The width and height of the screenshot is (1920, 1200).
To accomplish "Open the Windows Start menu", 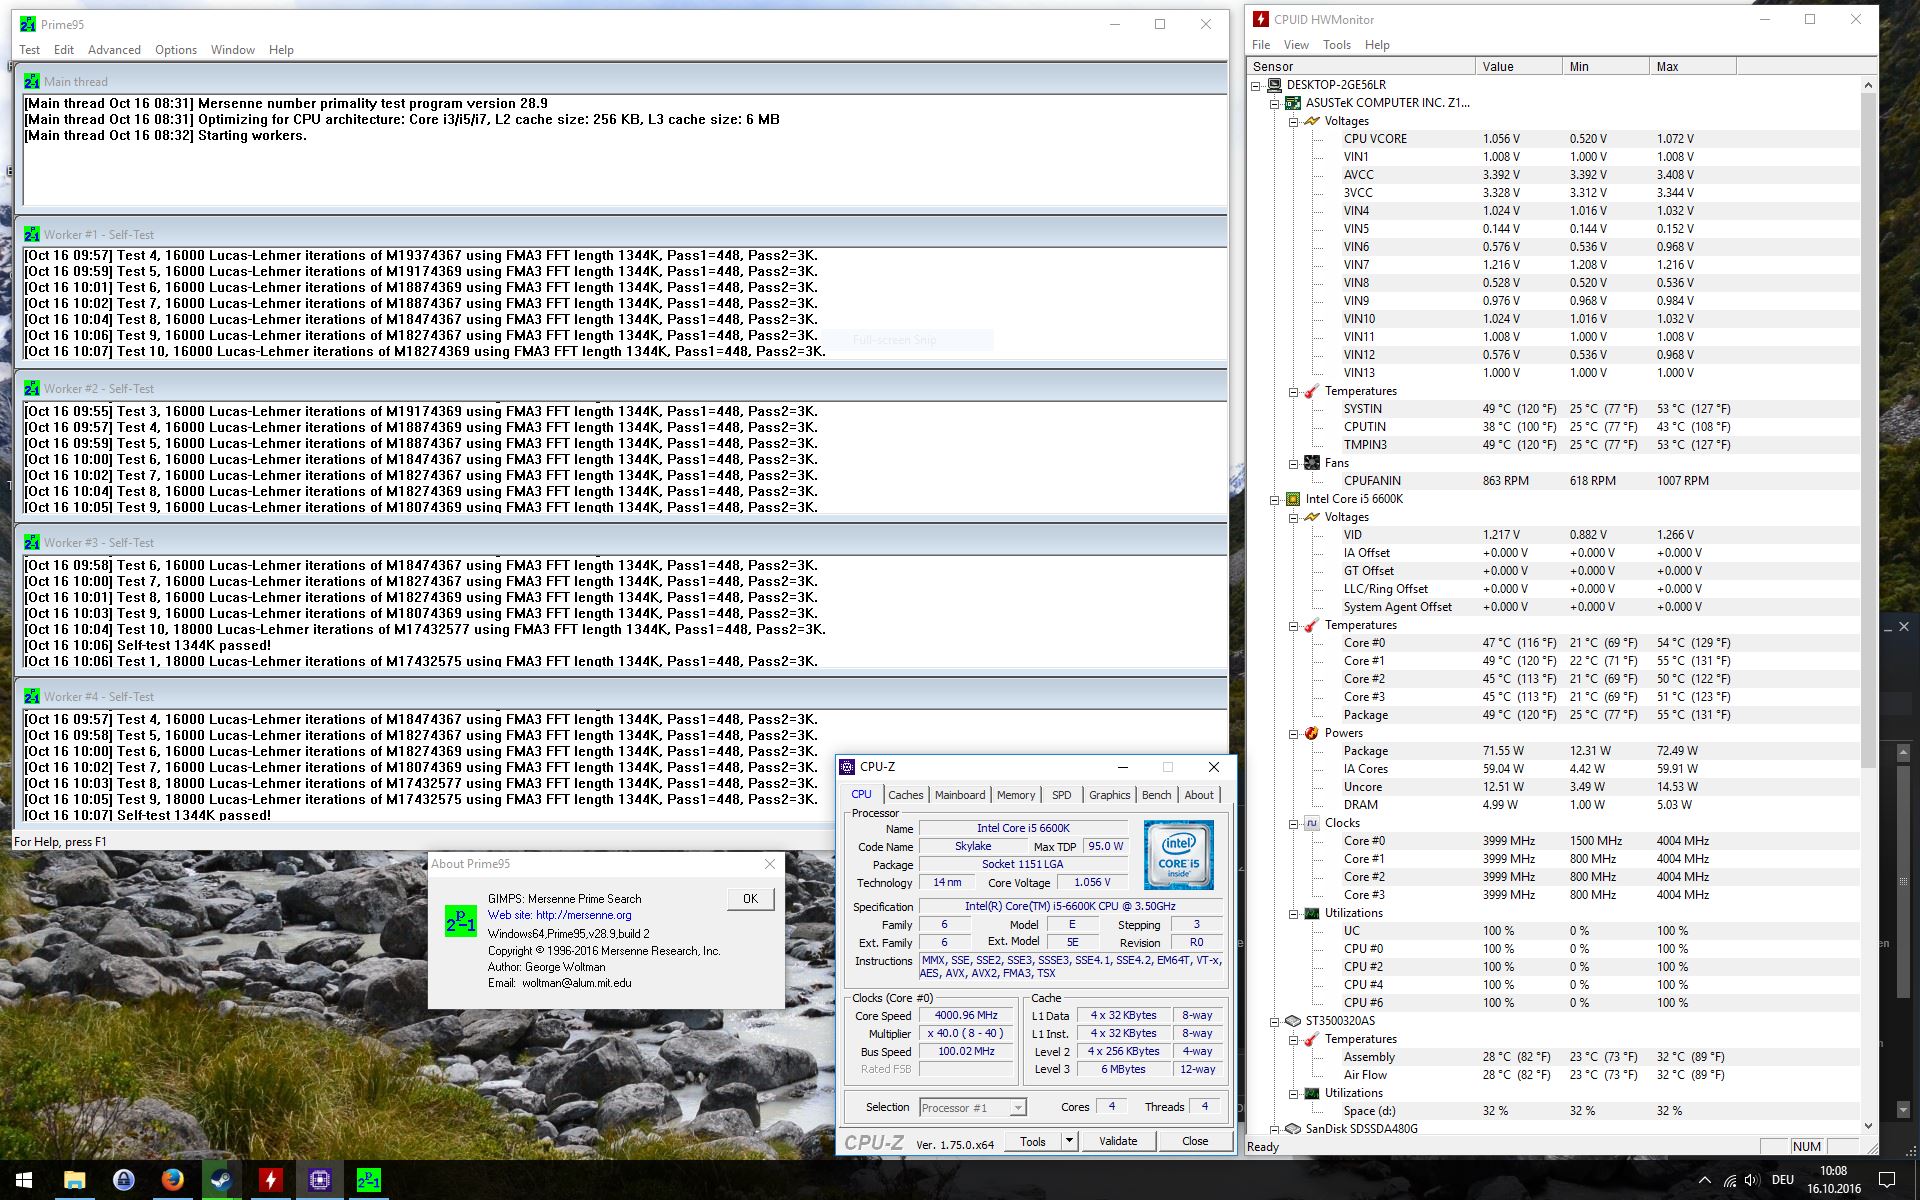I will (x=24, y=1180).
